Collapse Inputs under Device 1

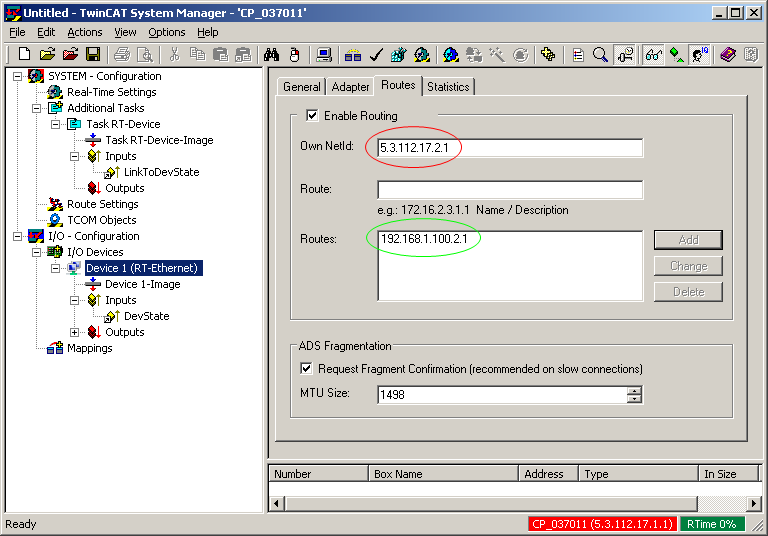pos(74,300)
